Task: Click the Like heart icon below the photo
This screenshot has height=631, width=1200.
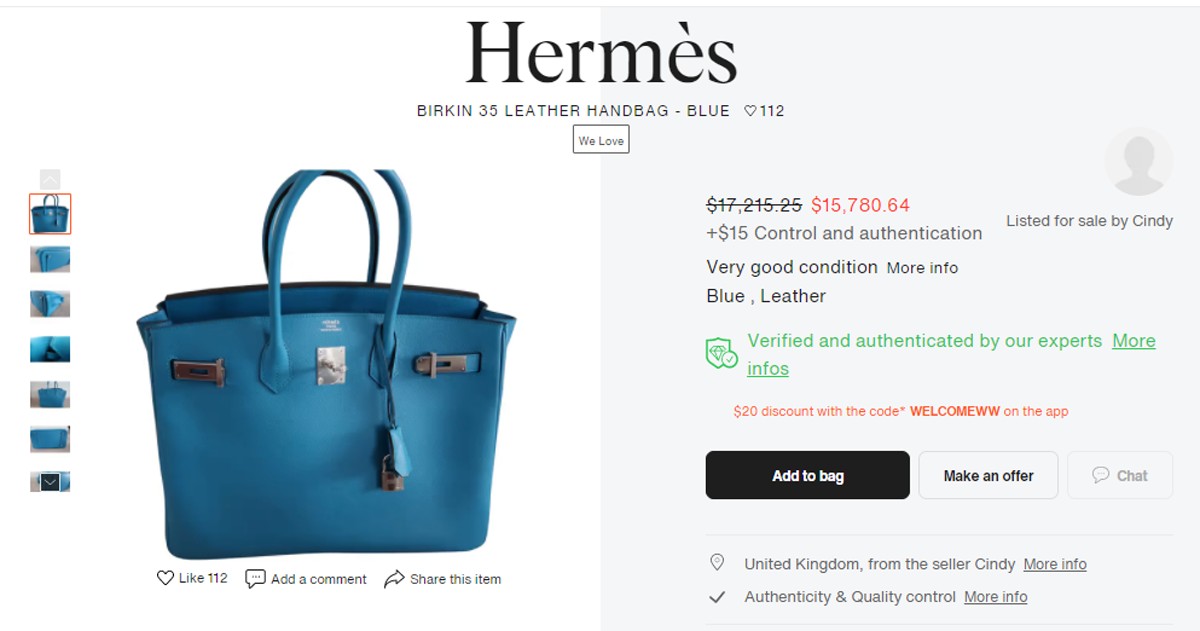Action: point(165,578)
